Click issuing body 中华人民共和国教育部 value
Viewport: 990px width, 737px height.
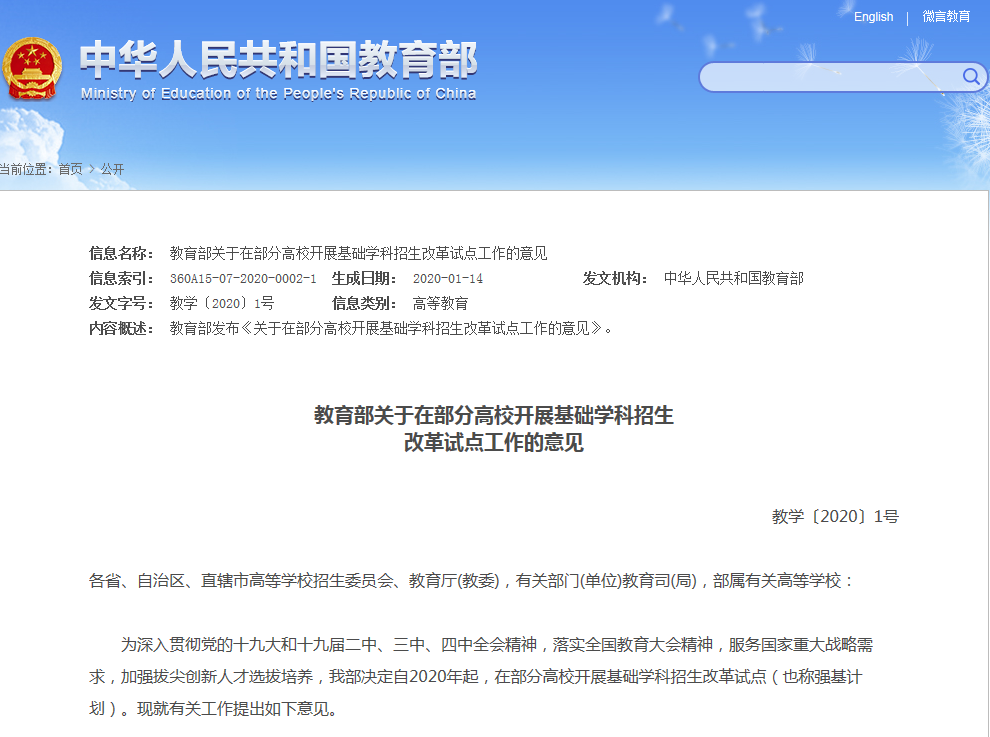click(x=734, y=279)
